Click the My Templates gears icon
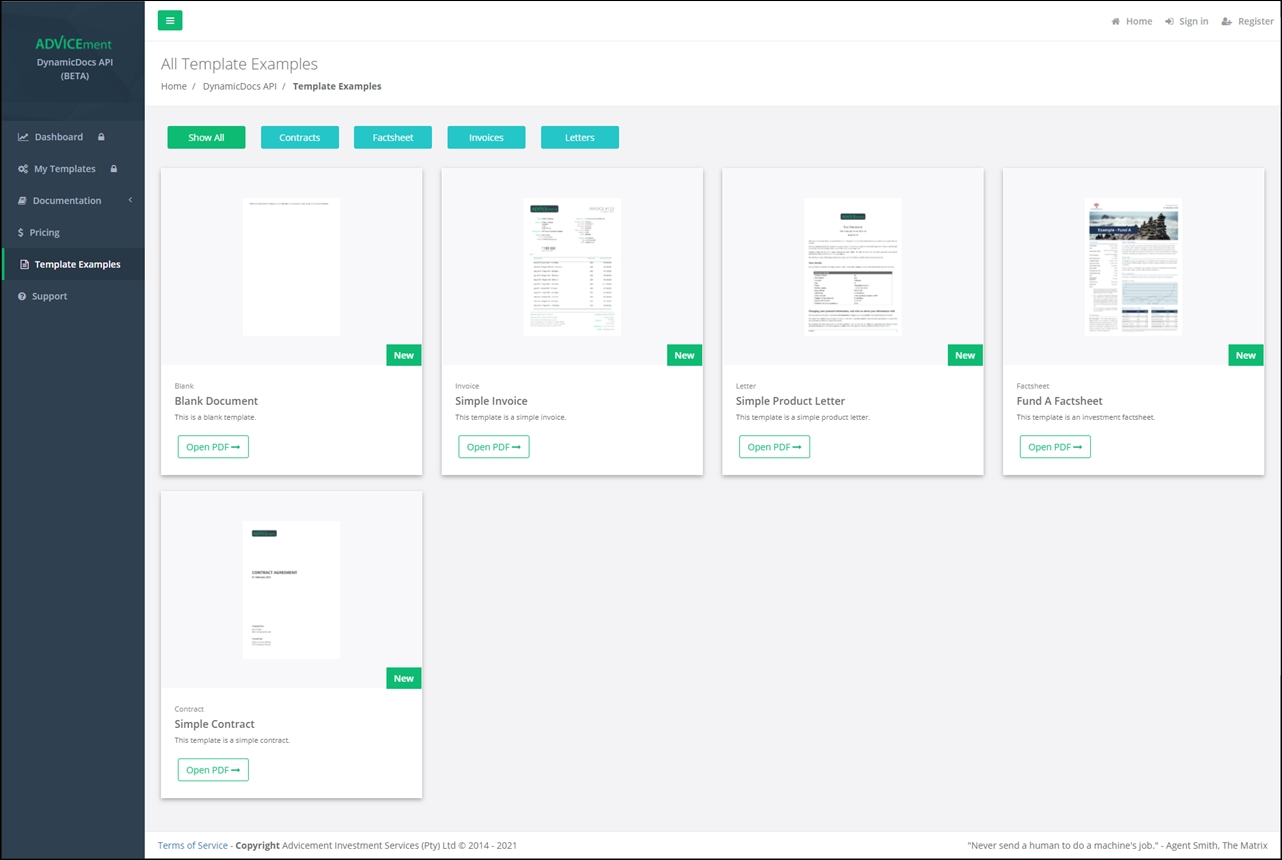Viewport: 1282px width, 860px height. point(23,169)
